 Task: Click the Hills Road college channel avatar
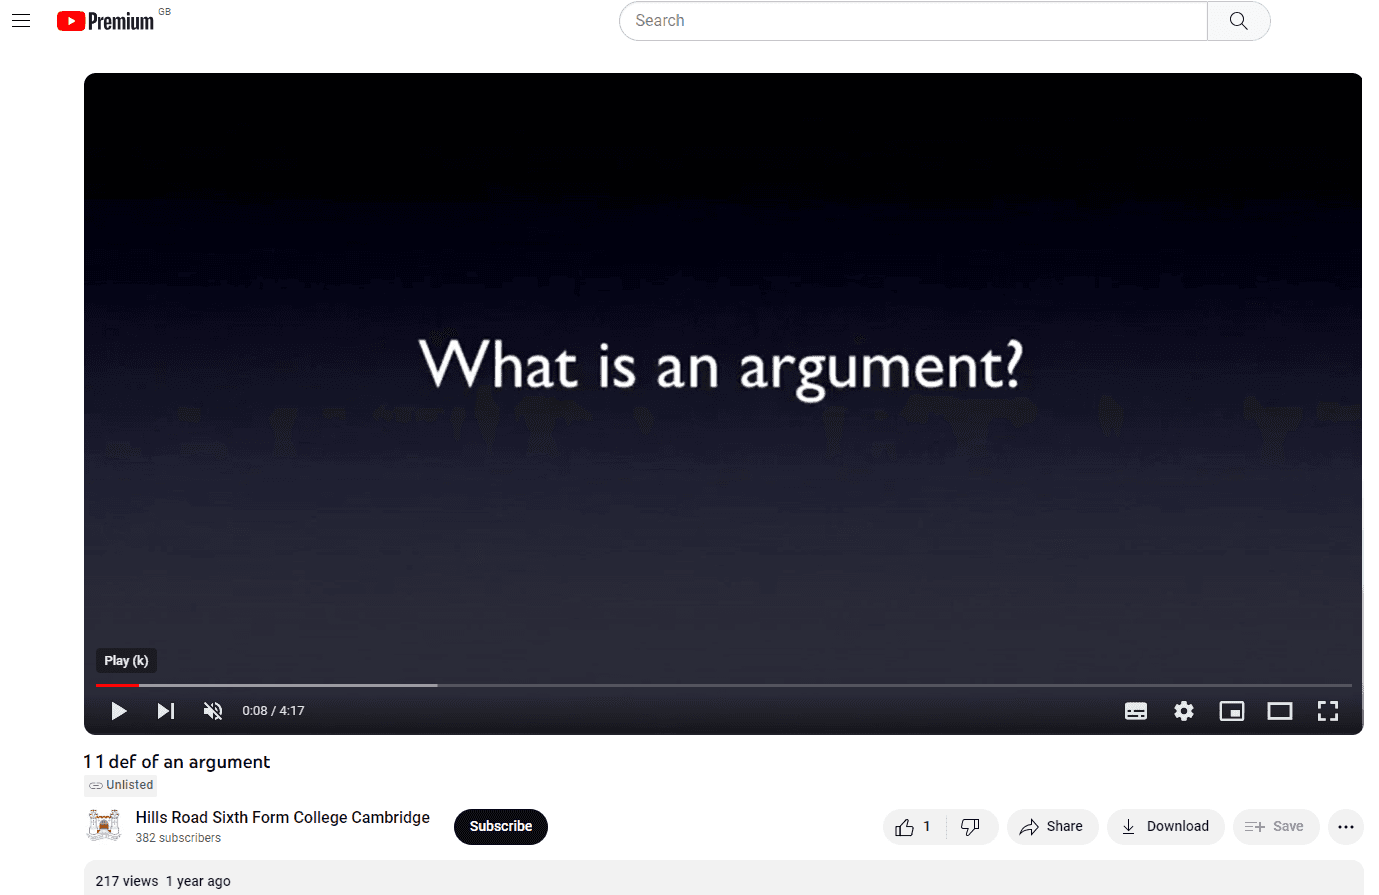click(104, 826)
